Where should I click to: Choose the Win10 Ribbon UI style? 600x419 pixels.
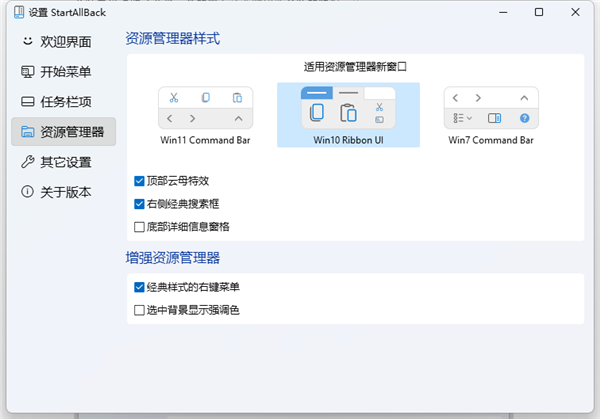tap(348, 115)
